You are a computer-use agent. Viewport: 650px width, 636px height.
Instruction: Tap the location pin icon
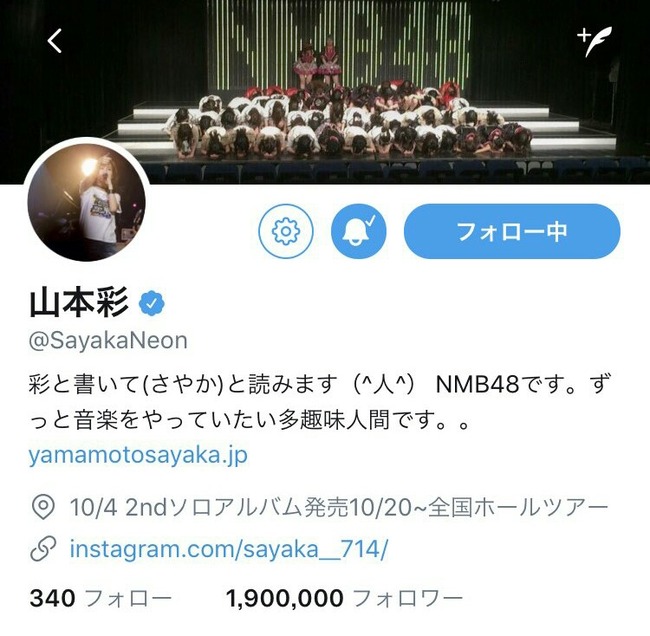coord(43,508)
